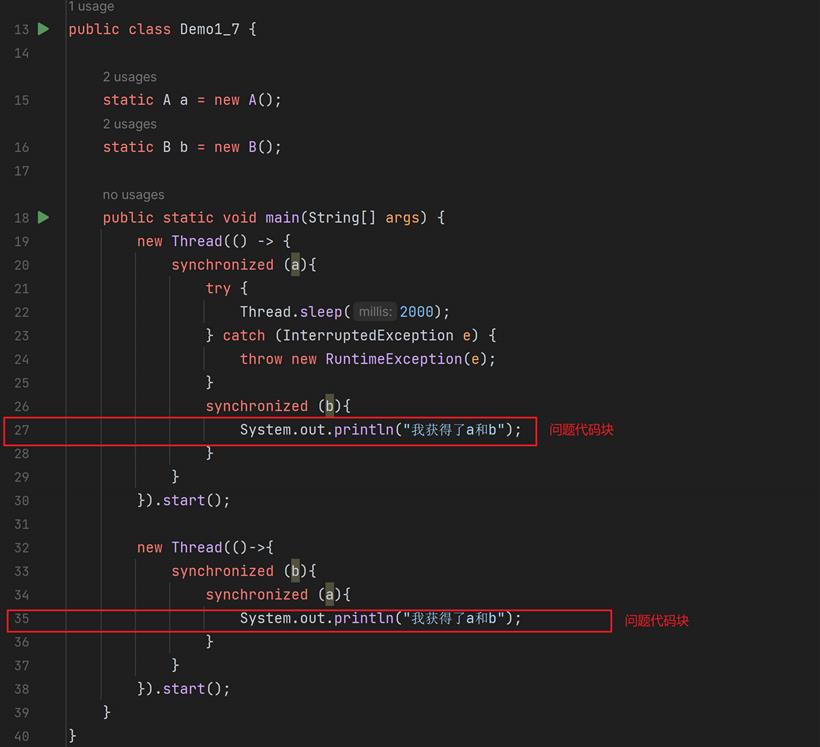Click 'synchronized' keyword on line 20
This screenshot has height=747, width=820.
[x=223, y=265]
